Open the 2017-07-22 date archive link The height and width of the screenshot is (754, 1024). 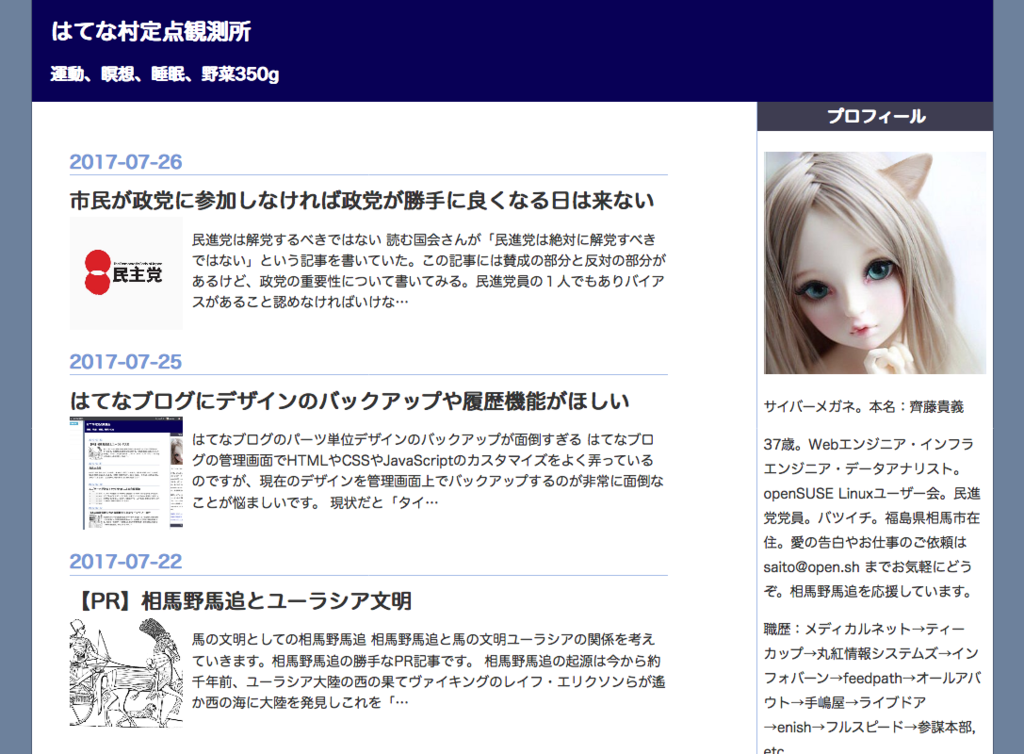(125, 561)
